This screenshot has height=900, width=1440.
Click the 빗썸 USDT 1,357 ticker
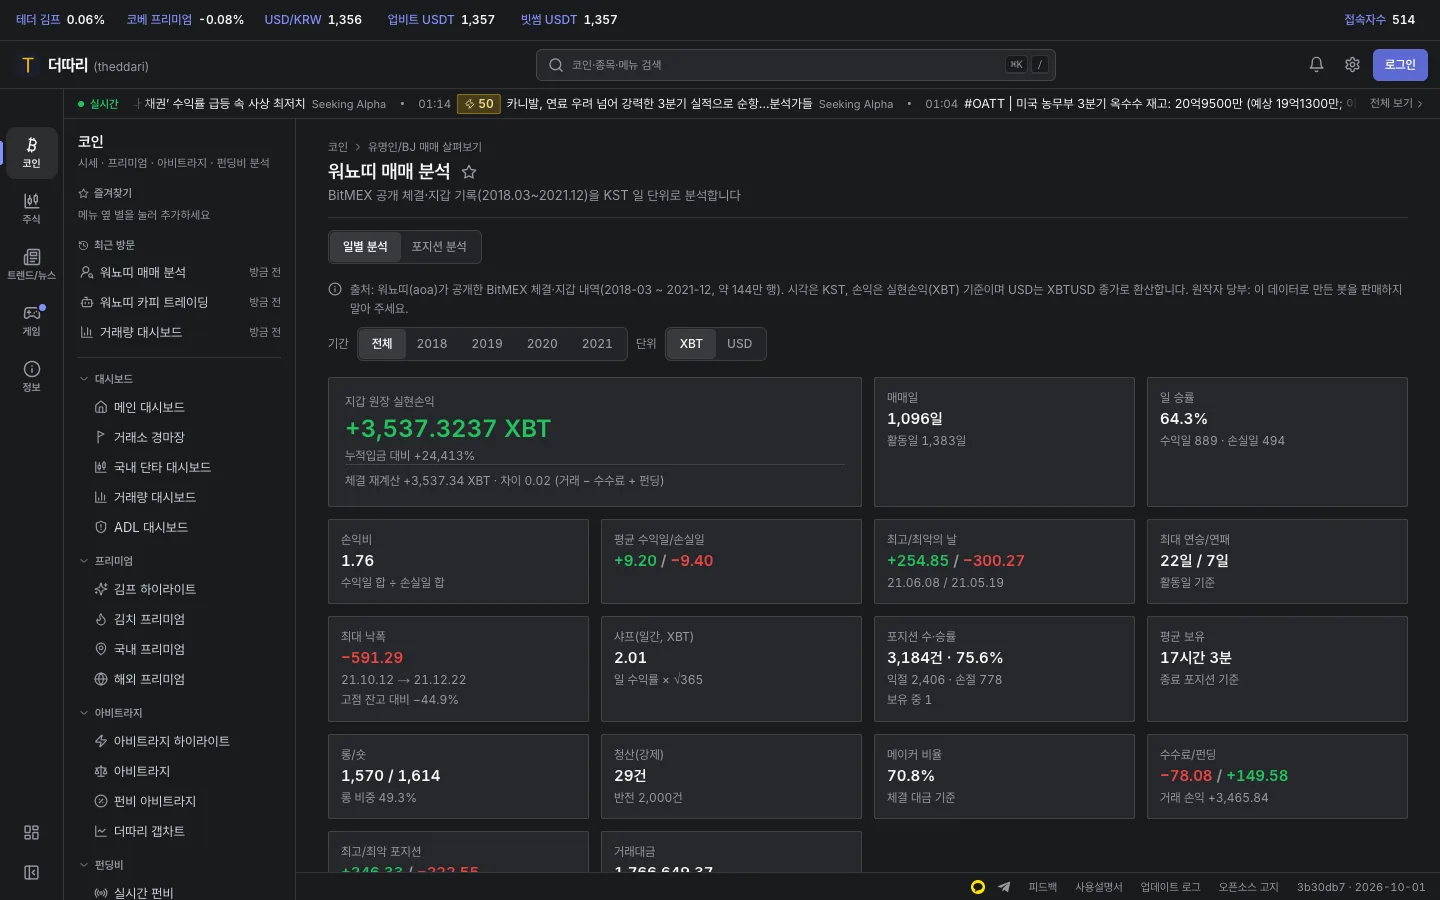point(569,20)
